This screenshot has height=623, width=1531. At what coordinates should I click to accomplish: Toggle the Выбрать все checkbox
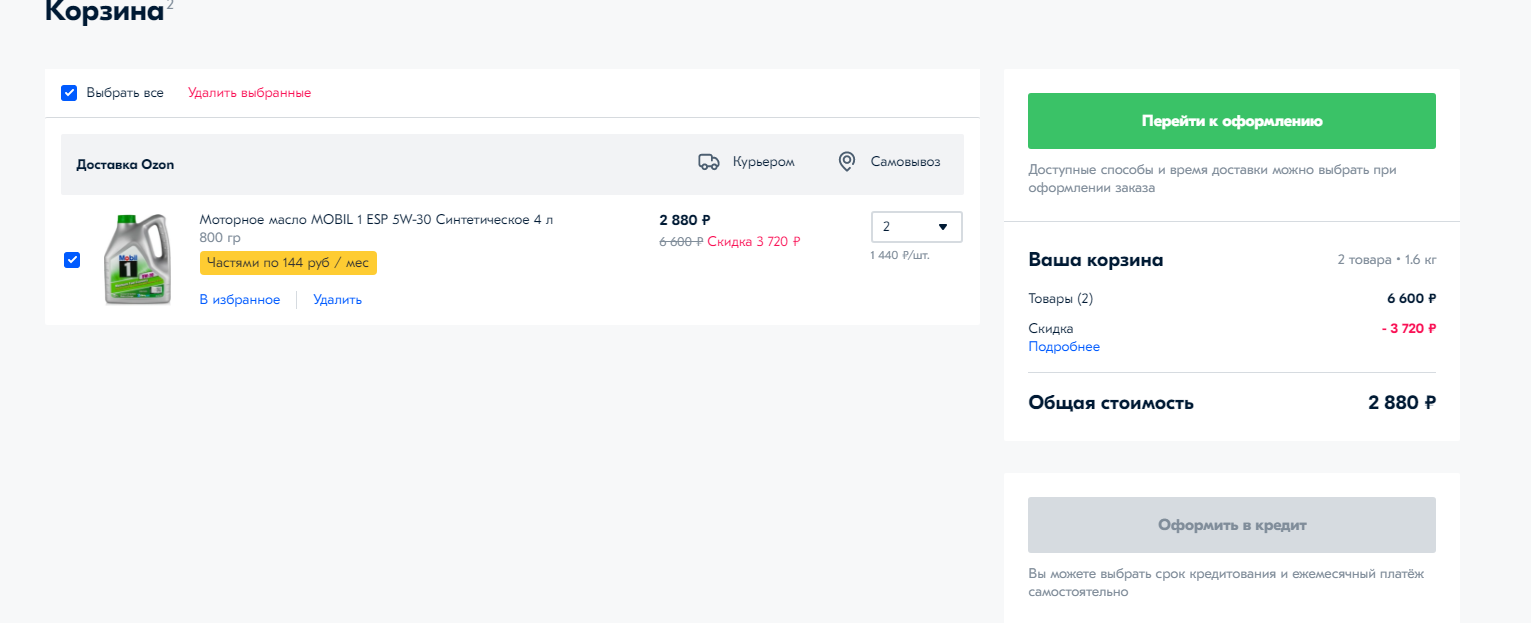click(x=69, y=93)
